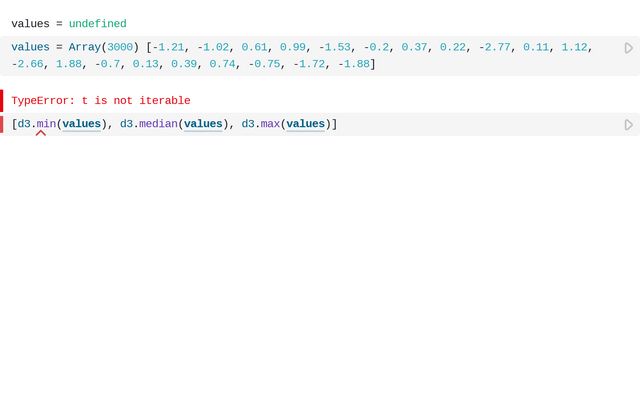Click the values reference inside d3.min
640x400 pixels.
[x=82, y=124]
